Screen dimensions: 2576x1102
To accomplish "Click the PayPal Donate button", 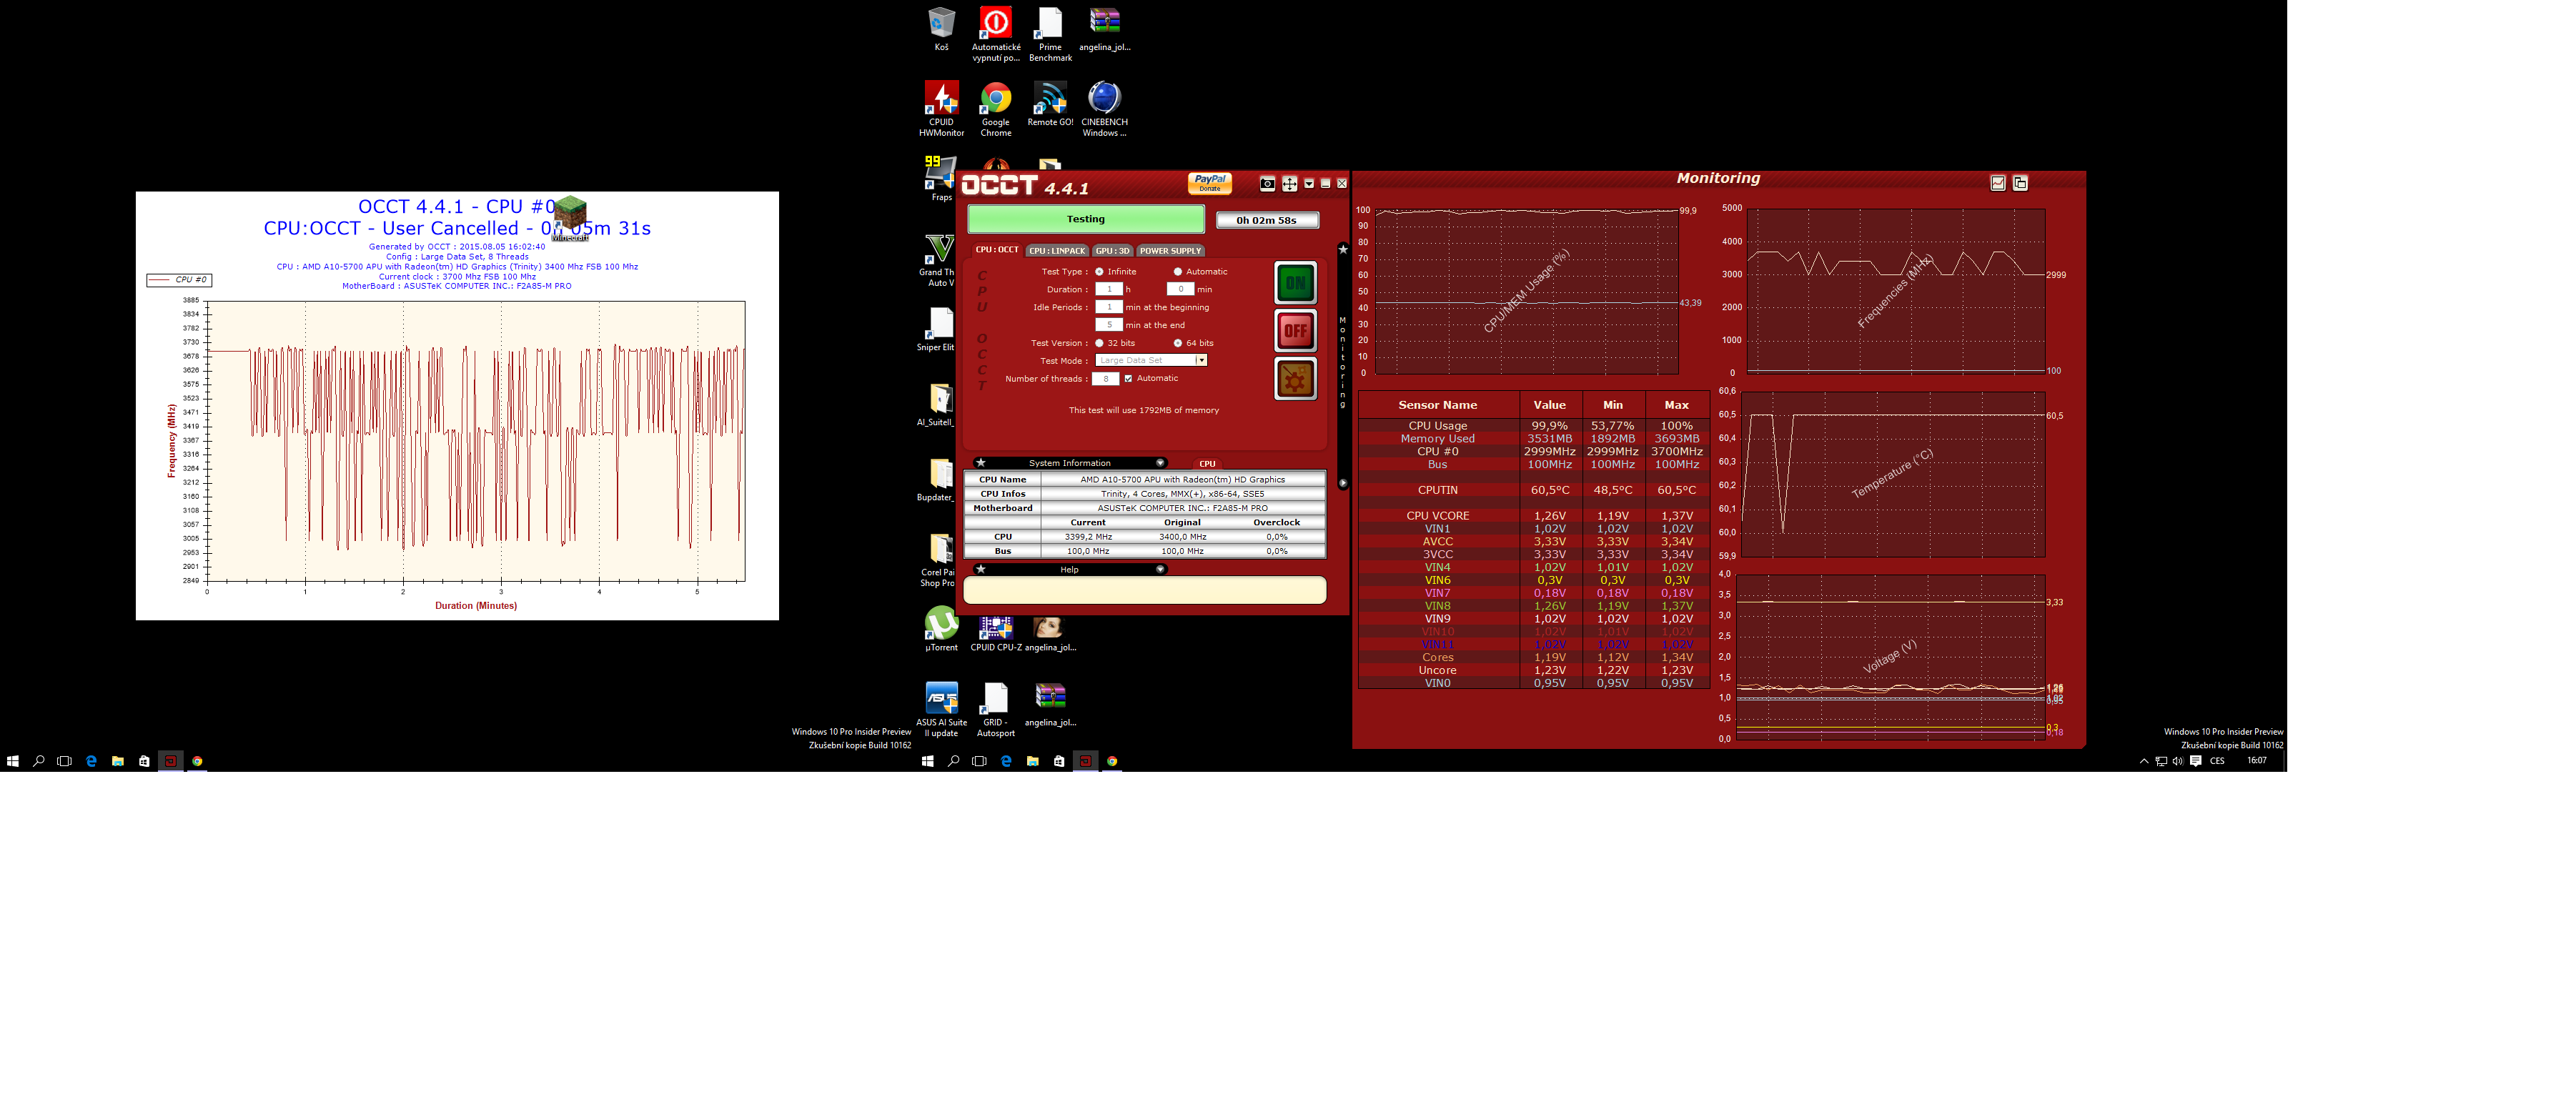I will [x=1210, y=183].
